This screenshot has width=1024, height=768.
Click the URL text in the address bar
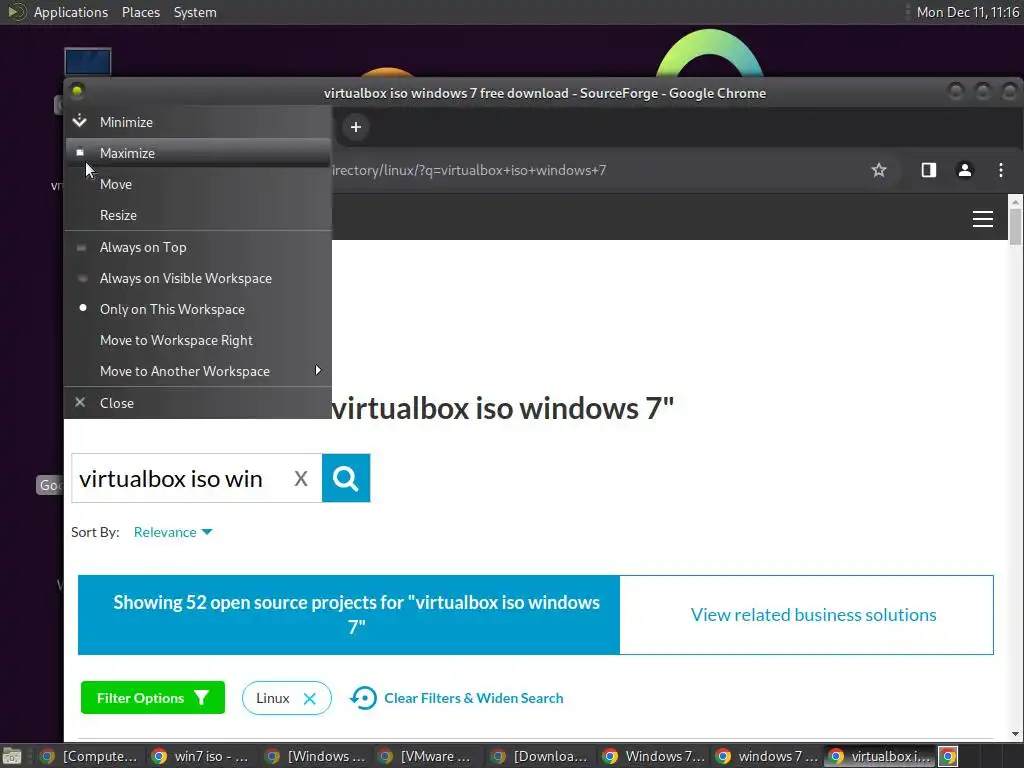(470, 170)
